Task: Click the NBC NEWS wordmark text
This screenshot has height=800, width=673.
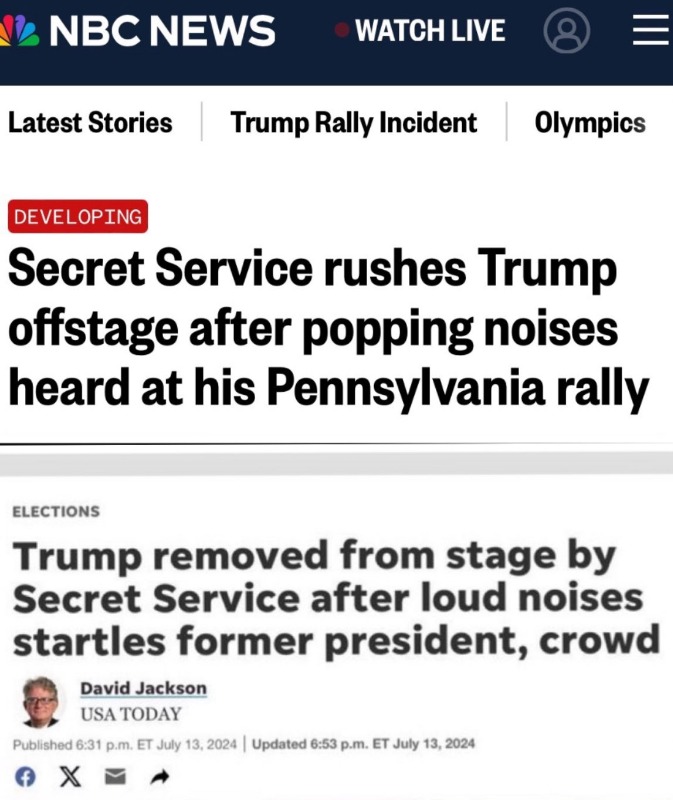Action: (162, 31)
